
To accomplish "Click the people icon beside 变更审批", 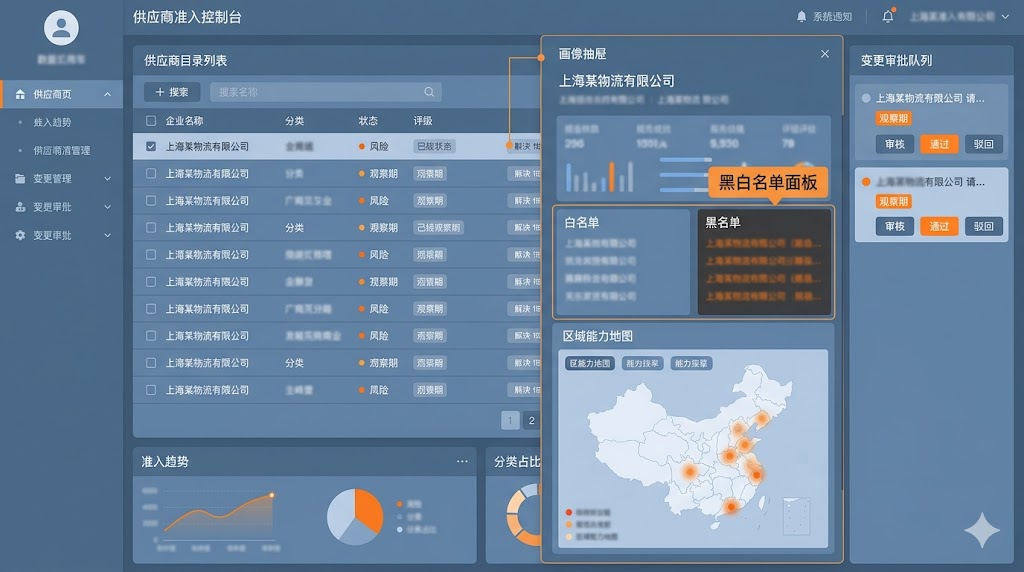I will (x=20, y=207).
